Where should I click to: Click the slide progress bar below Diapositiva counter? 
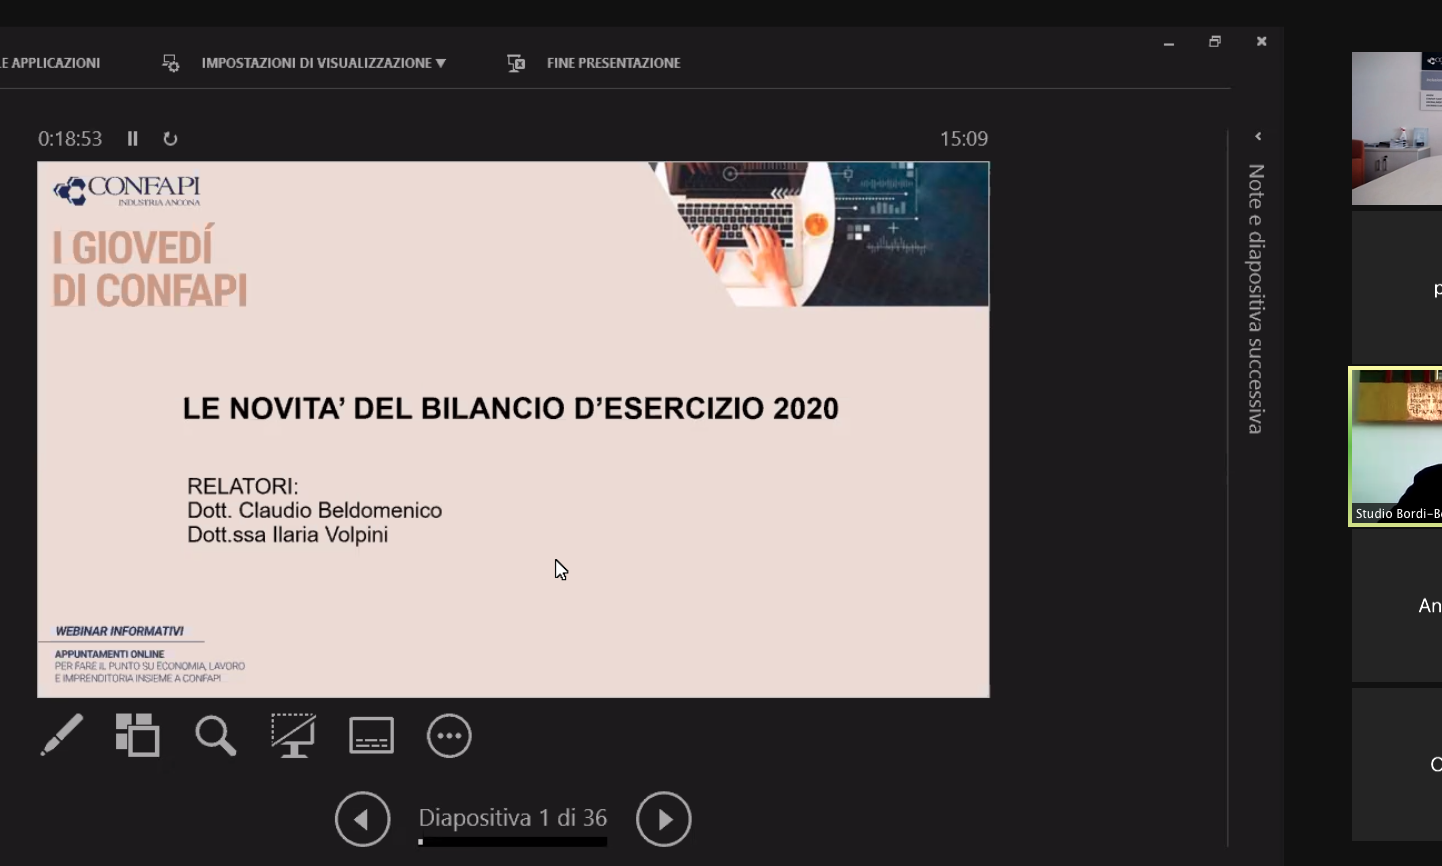(512, 842)
